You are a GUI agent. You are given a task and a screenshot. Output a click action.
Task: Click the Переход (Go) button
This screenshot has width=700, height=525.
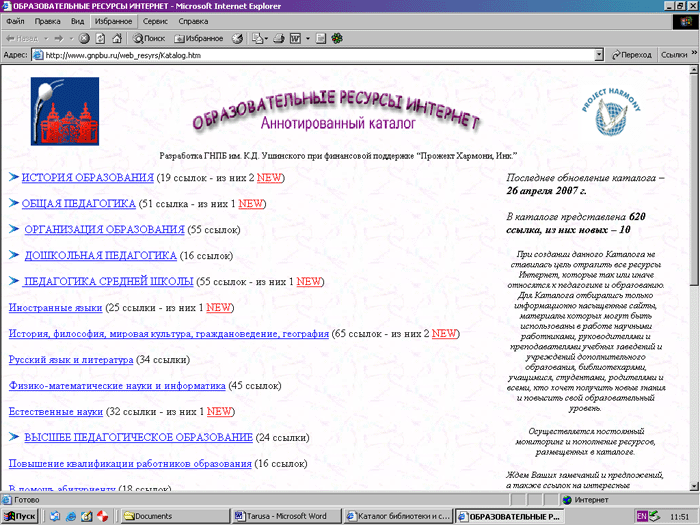630,55
